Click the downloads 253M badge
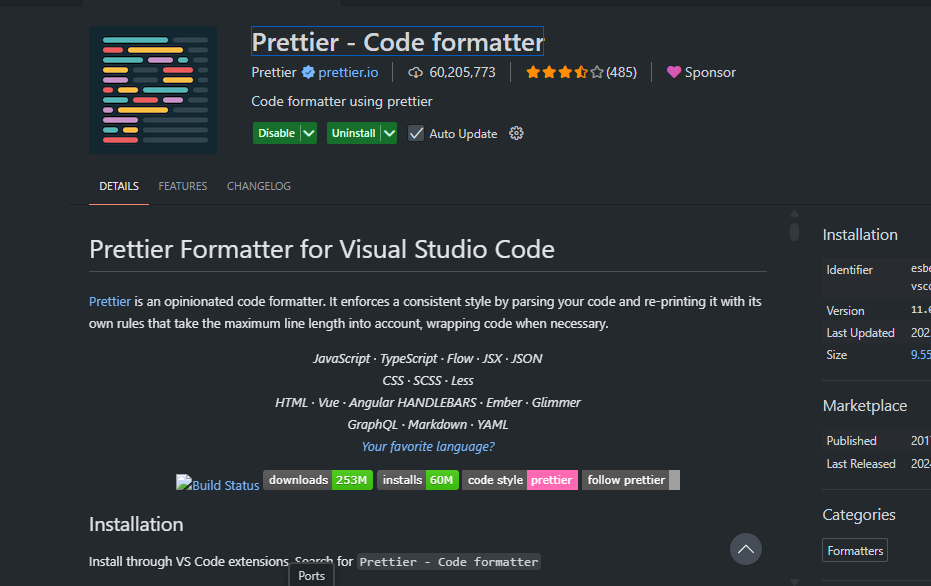 (318, 480)
